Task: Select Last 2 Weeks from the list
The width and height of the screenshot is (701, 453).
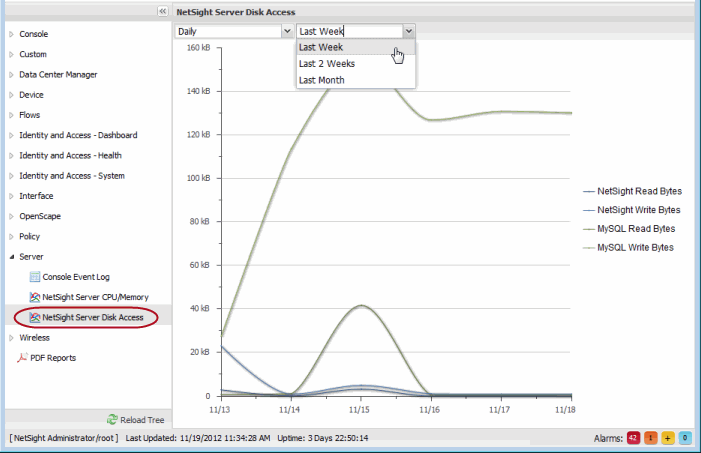Action: coord(326,63)
